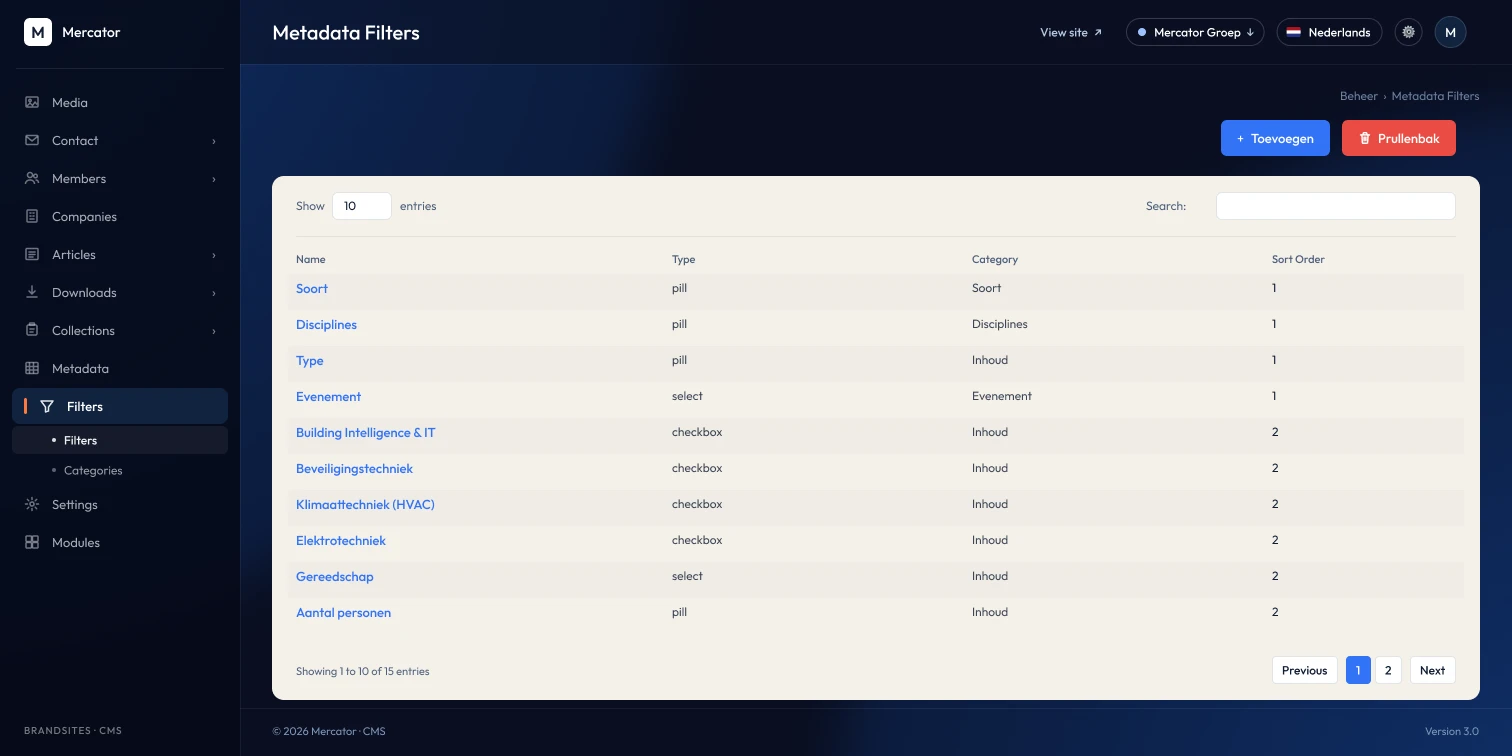1512x756 pixels.
Task: Click the Netherlands flag icon
Action: click(x=1293, y=32)
